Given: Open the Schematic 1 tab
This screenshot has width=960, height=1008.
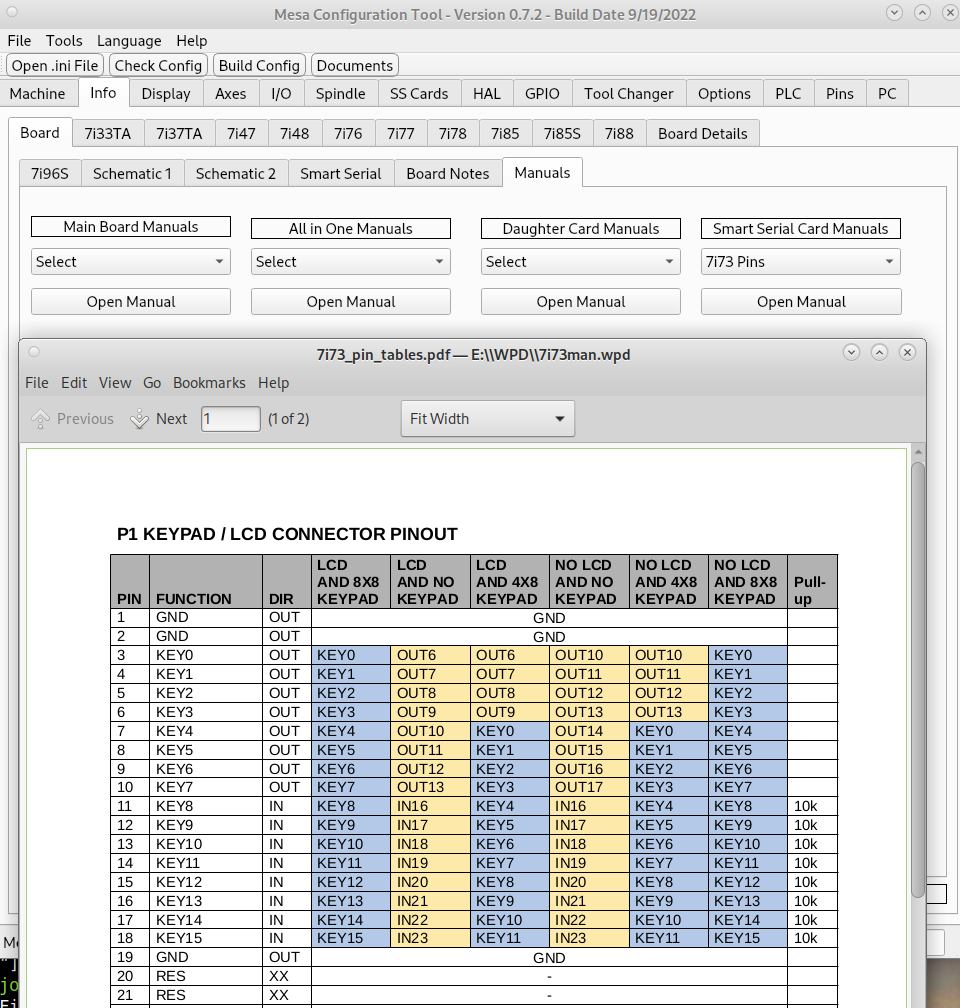Looking at the screenshot, I should click(x=132, y=174).
